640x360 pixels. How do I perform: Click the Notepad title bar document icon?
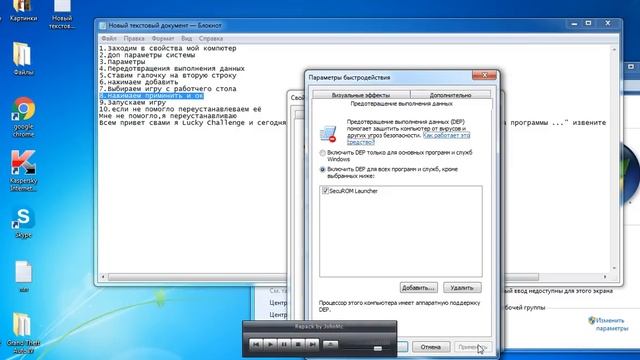(x=103, y=25)
